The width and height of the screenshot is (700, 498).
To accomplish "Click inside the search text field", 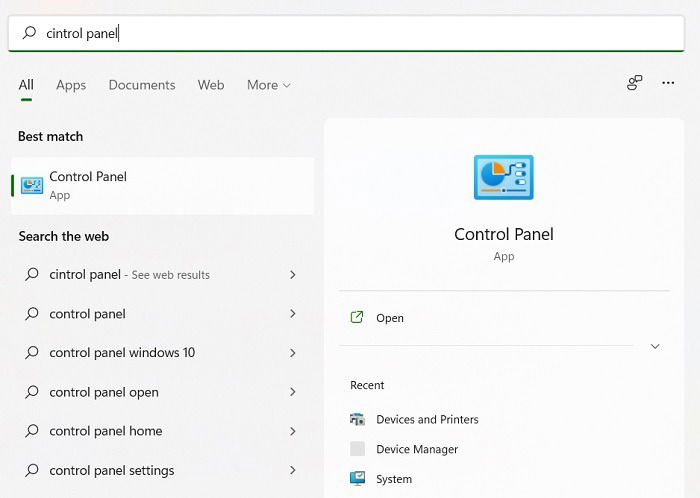I will point(346,33).
